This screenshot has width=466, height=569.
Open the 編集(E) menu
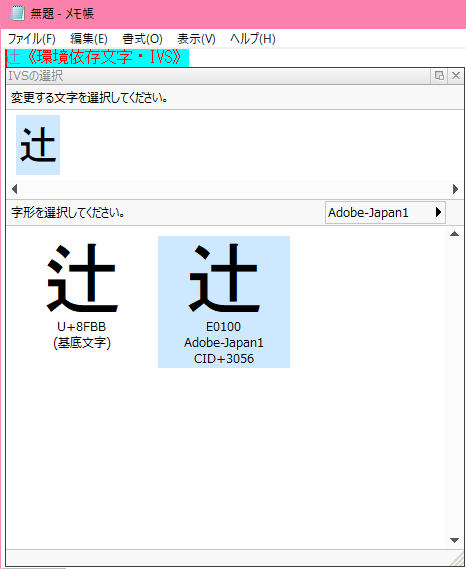click(x=89, y=38)
